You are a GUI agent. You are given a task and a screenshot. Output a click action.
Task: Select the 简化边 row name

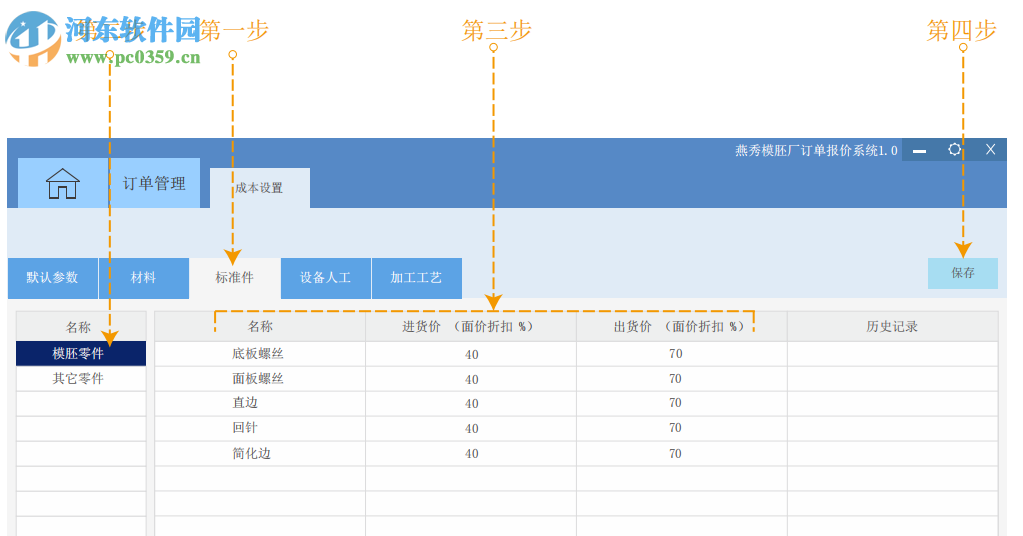[251, 453]
